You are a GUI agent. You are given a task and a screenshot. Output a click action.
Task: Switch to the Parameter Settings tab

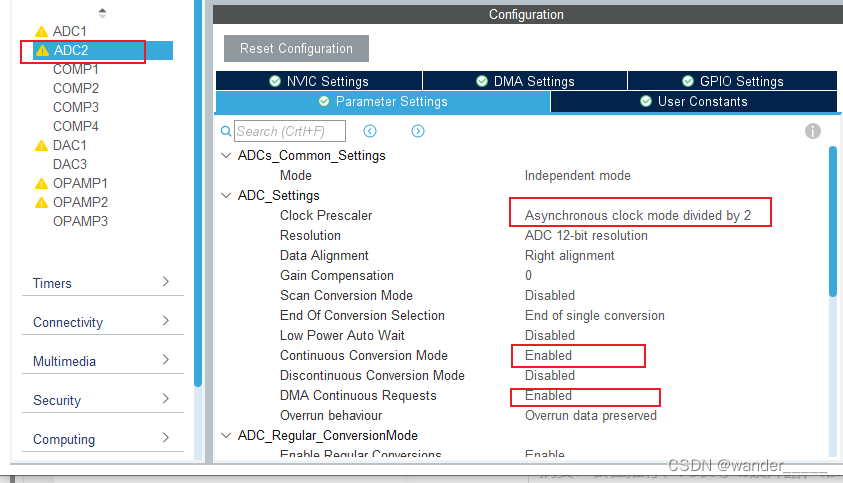click(x=383, y=102)
